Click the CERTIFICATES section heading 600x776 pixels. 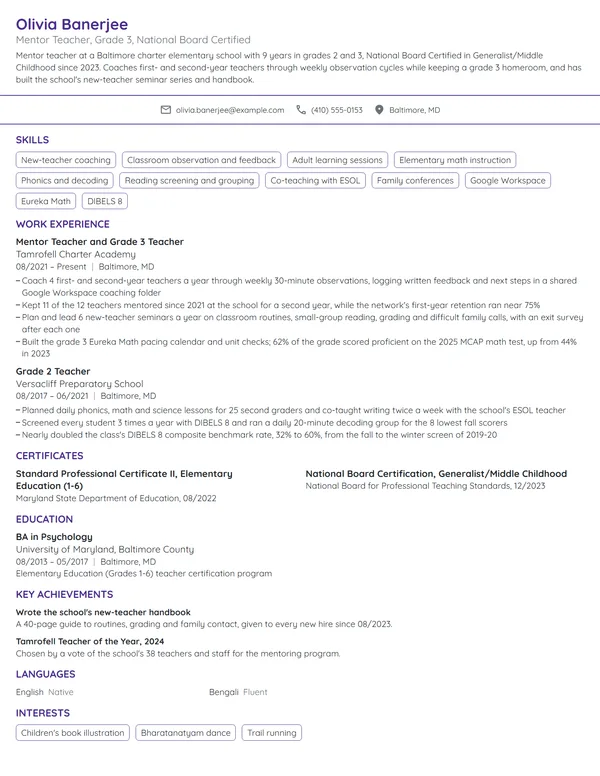pyautogui.click(x=50, y=456)
